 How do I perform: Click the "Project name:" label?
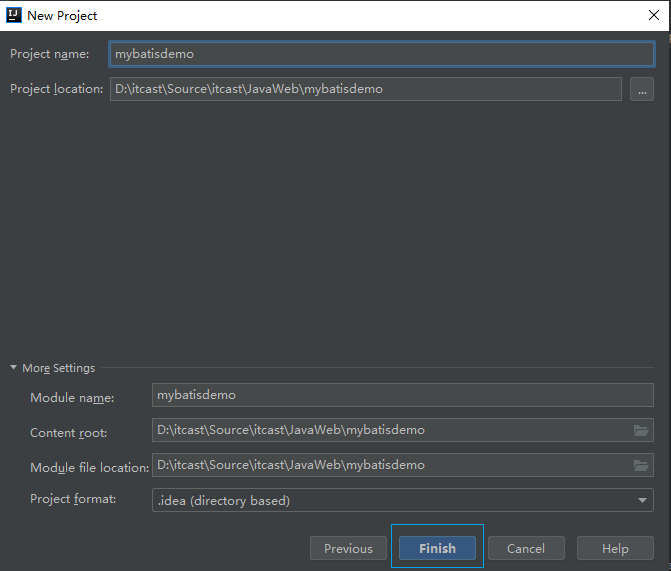pos(50,54)
